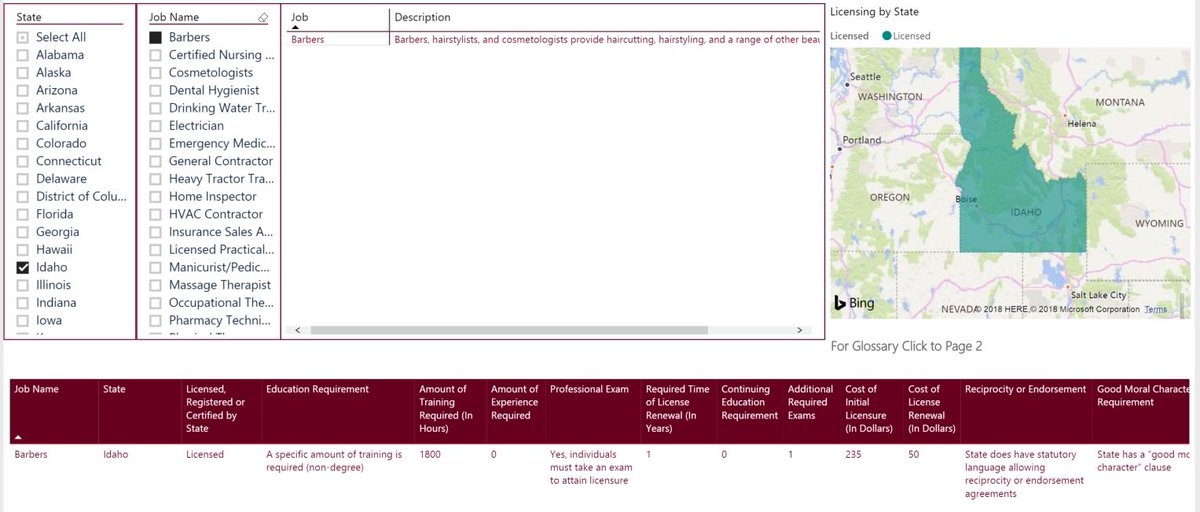1200x512 pixels.
Task: Check the Colorado checkbox
Action: click(23, 143)
